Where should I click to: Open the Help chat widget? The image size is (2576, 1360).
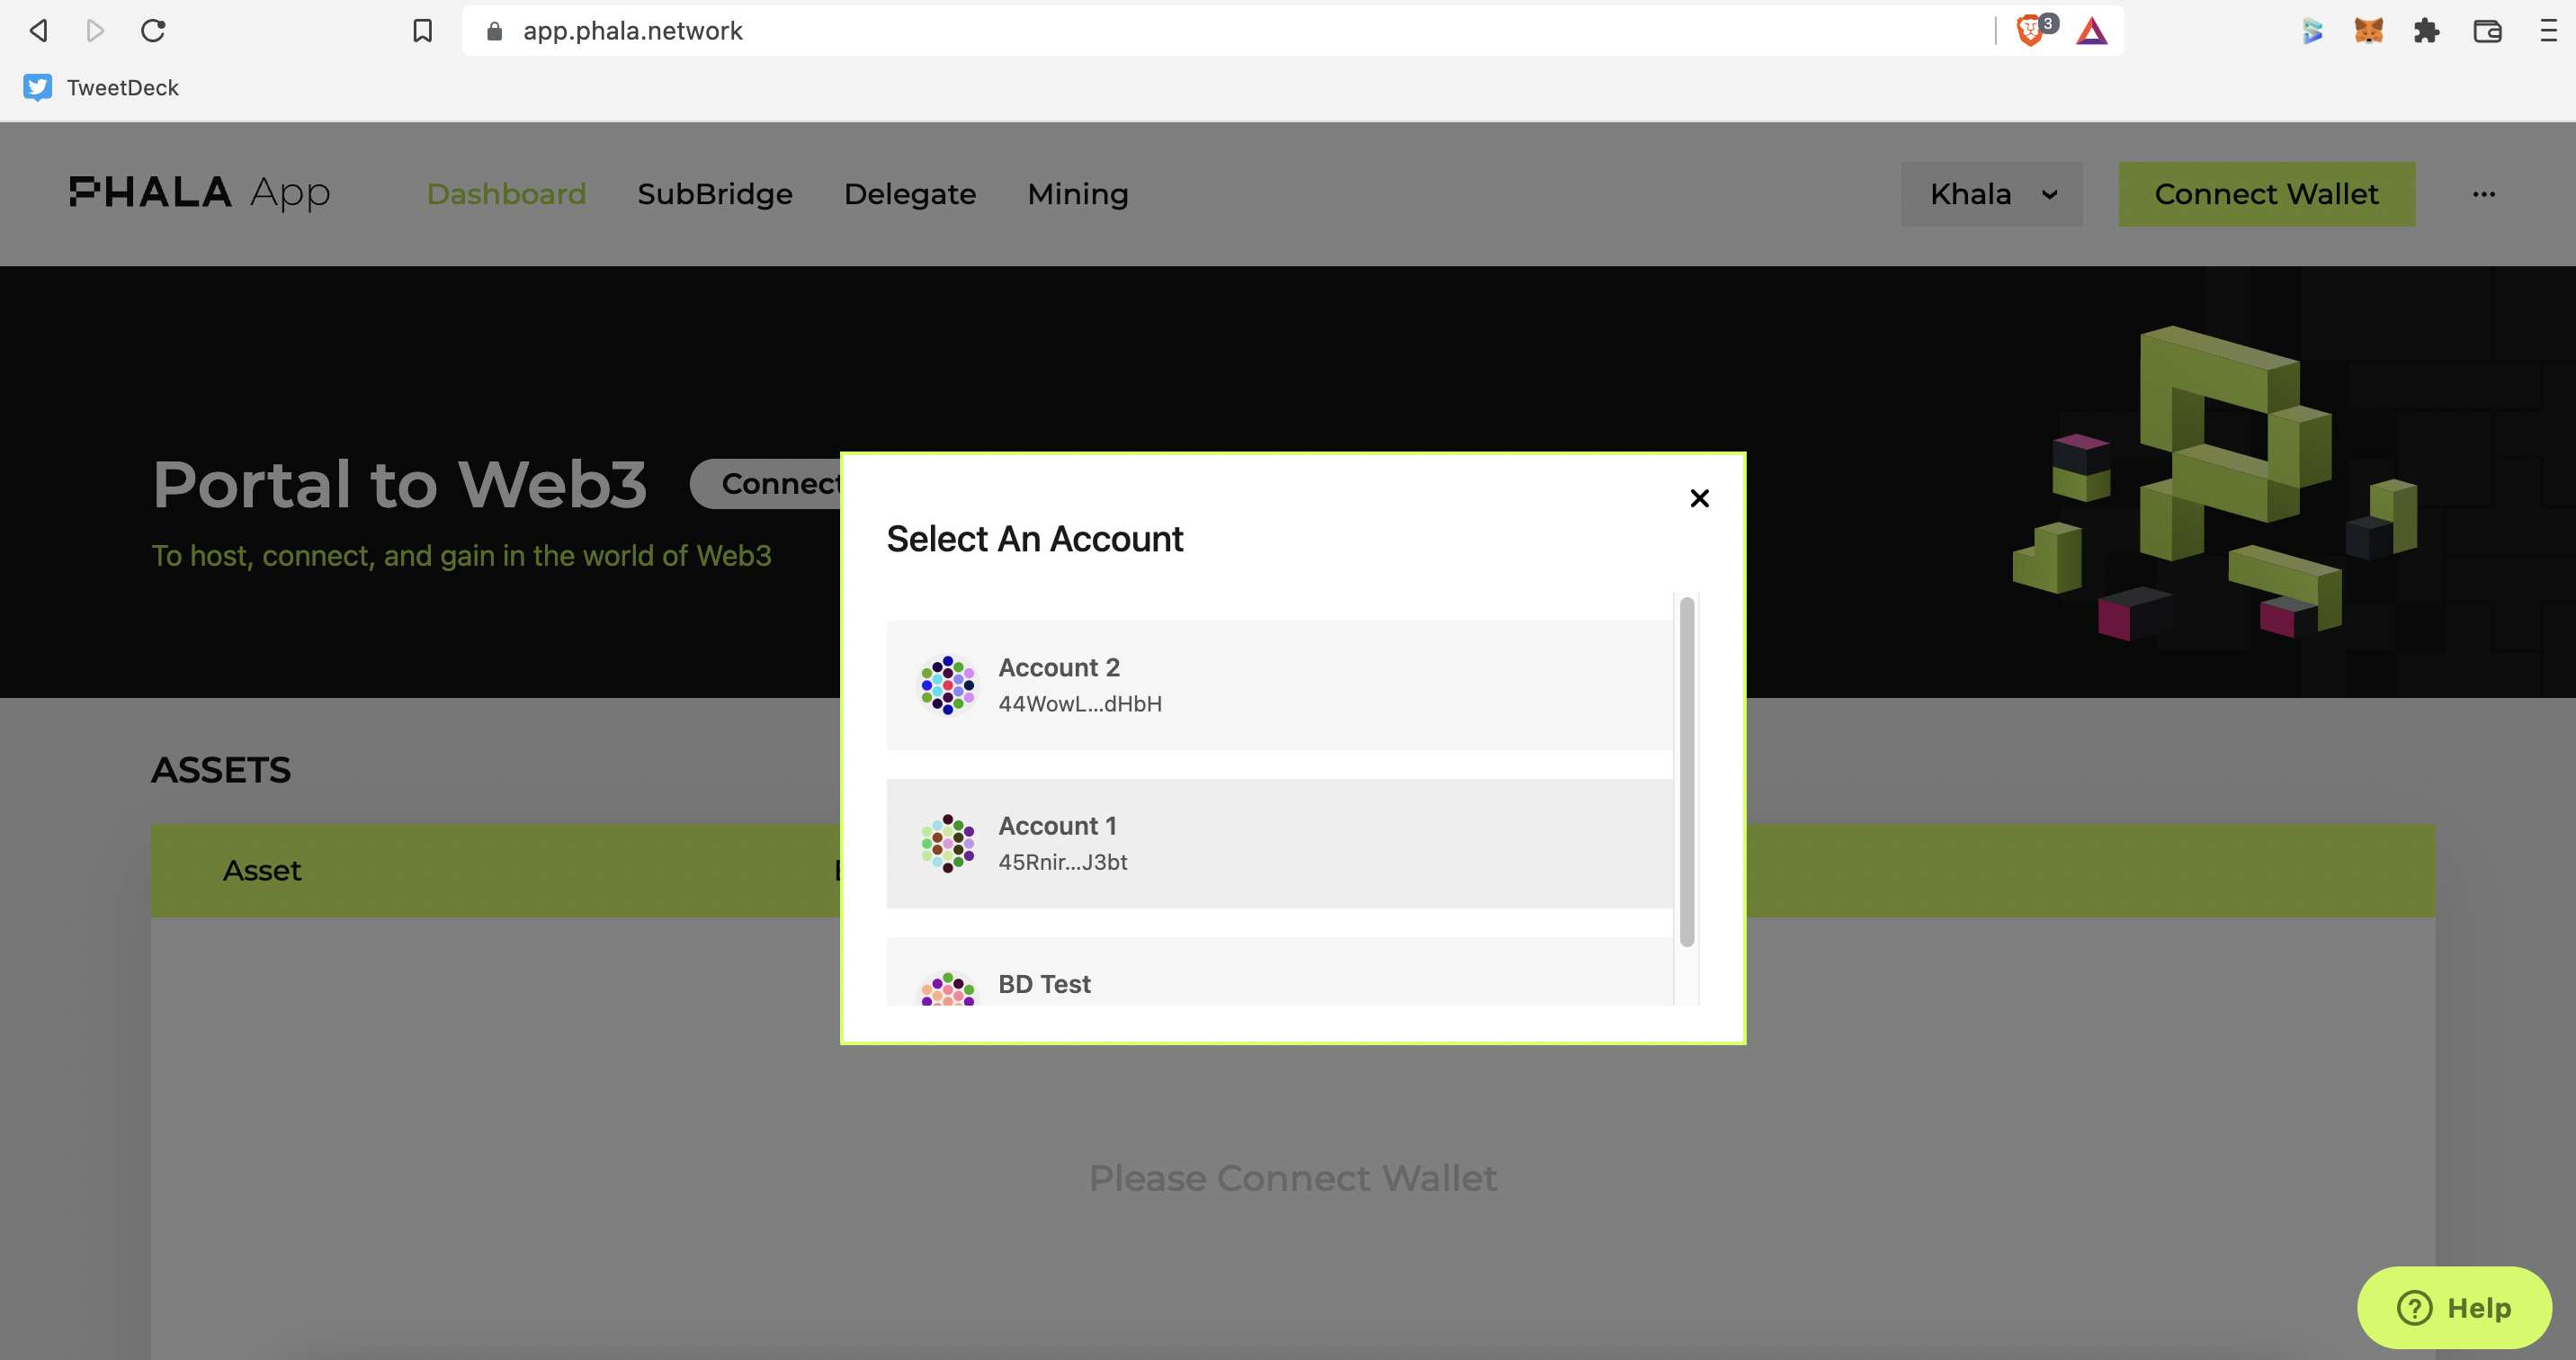(2454, 1307)
